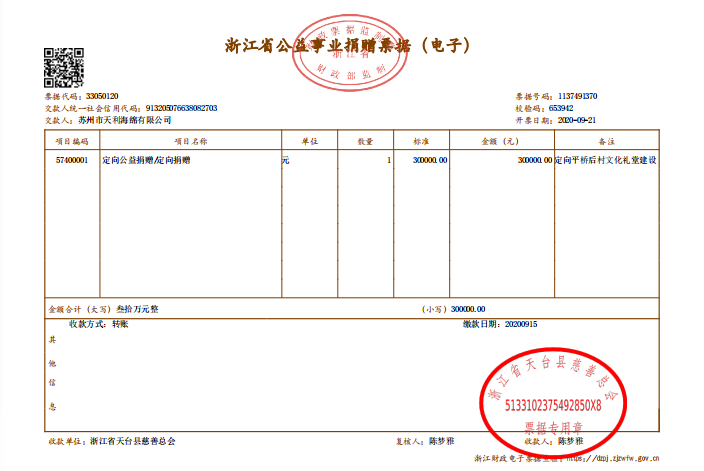This screenshot has height=471, width=704.
Task: Click the QR code on the receipt
Action: click(x=64, y=67)
